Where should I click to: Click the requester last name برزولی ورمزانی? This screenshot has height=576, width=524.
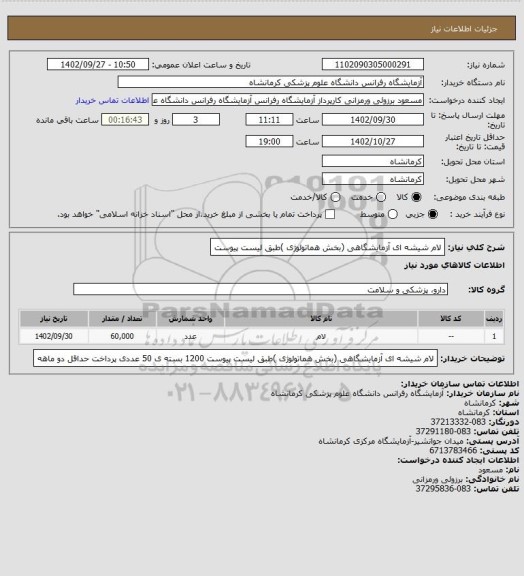coord(437,479)
